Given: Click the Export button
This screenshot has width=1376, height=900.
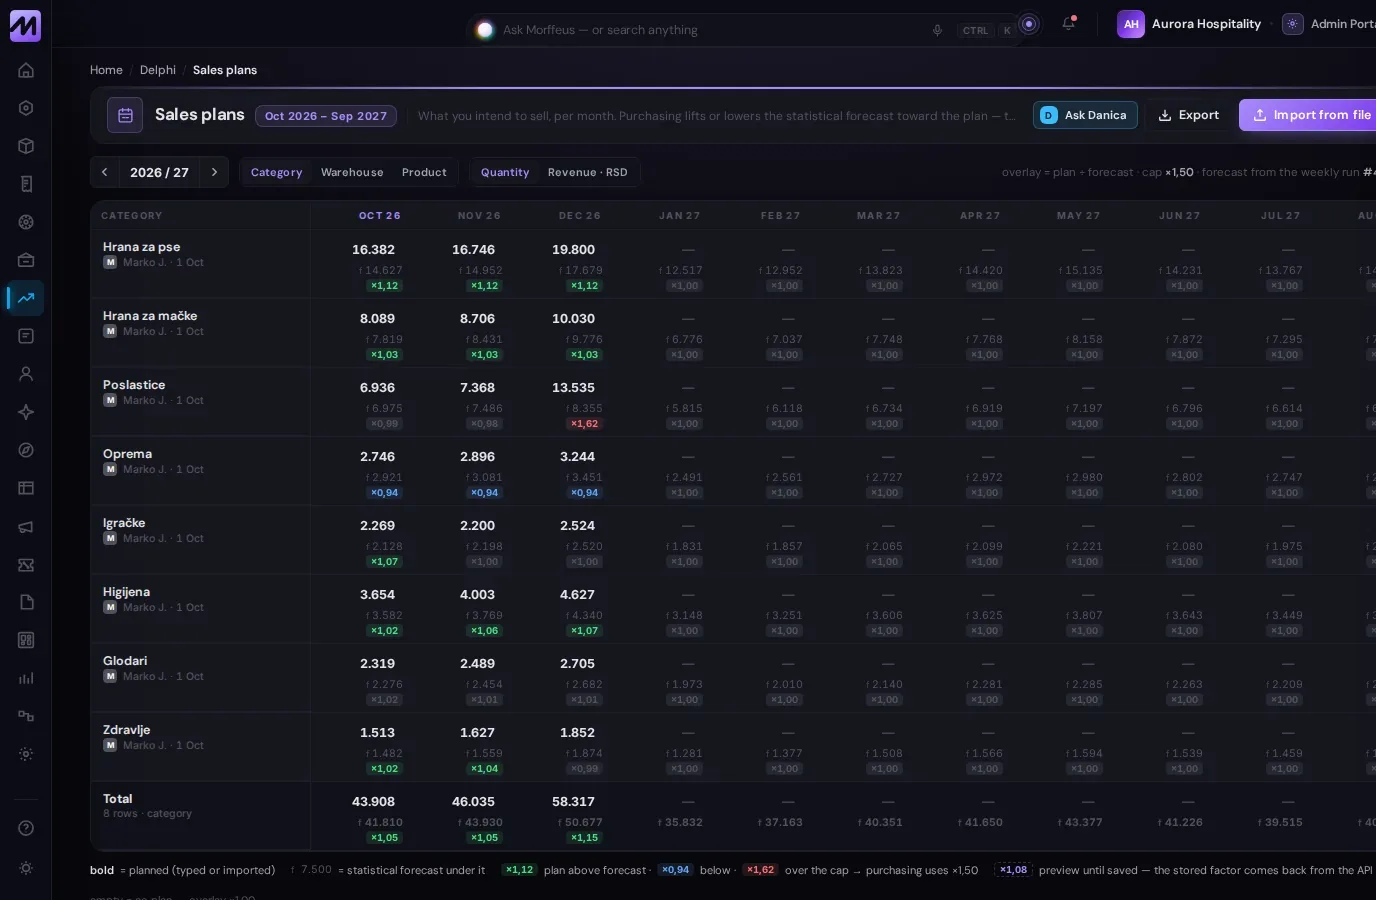Looking at the screenshot, I should (1188, 115).
